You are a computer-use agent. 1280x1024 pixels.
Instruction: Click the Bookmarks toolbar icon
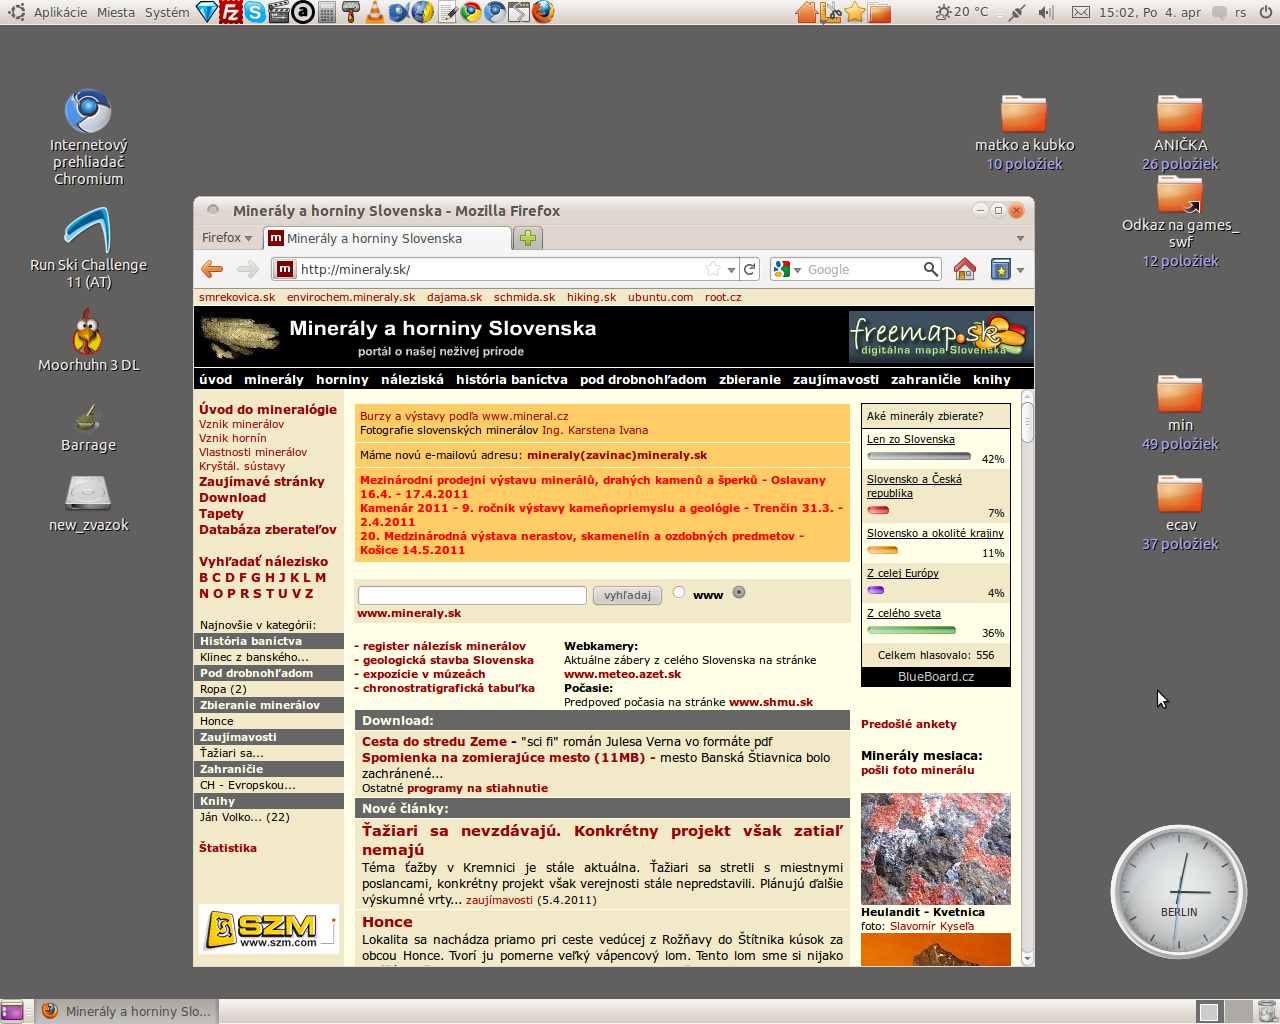coord(1000,269)
